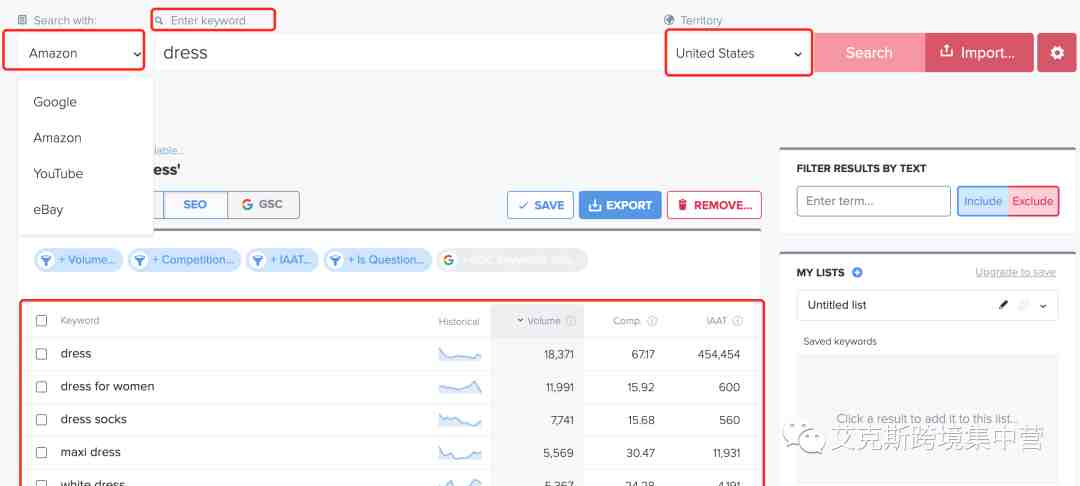Open historical trend chart for 'maxi dress'
The height and width of the screenshot is (486, 1080).
(x=460, y=453)
